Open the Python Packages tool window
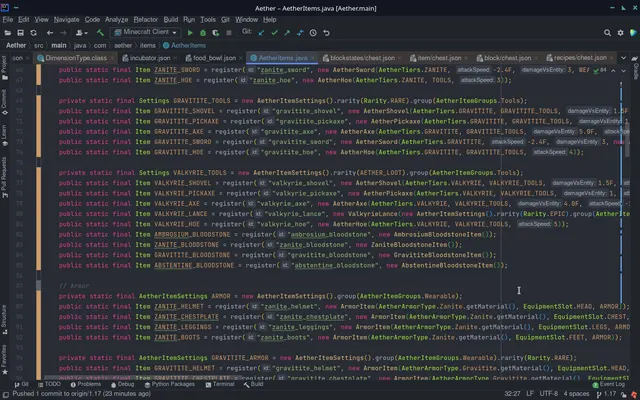Image resolution: width=640 pixels, height=400 pixels. pyautogui.click(x=169, y=384)
